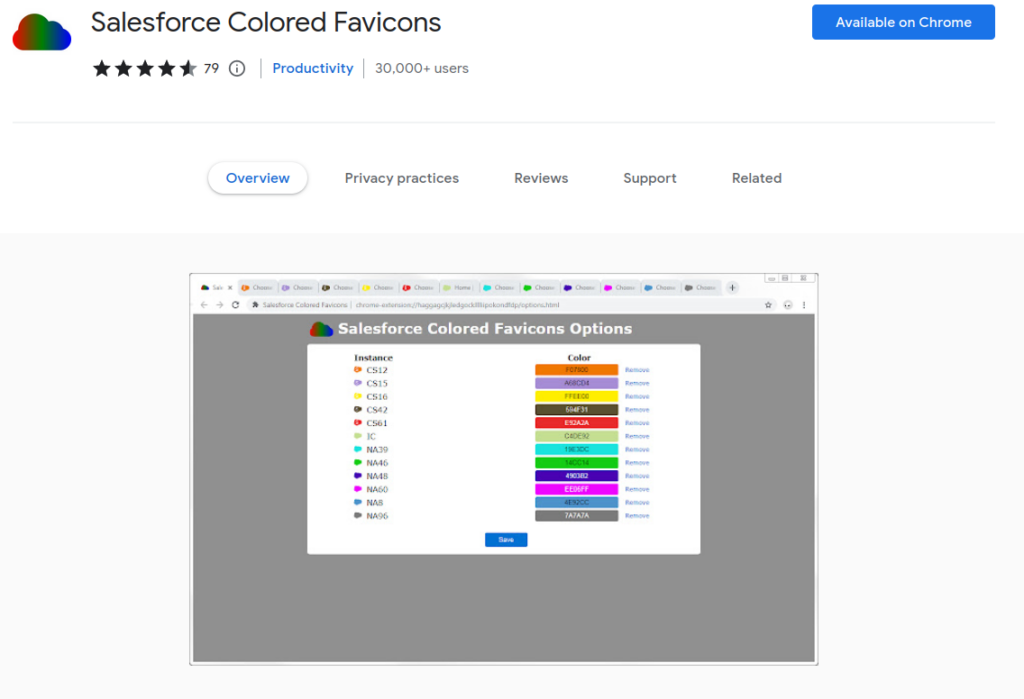Open the Privacy practices tab
This screenshot has width=1024, height=699.
tap(401, 178)
